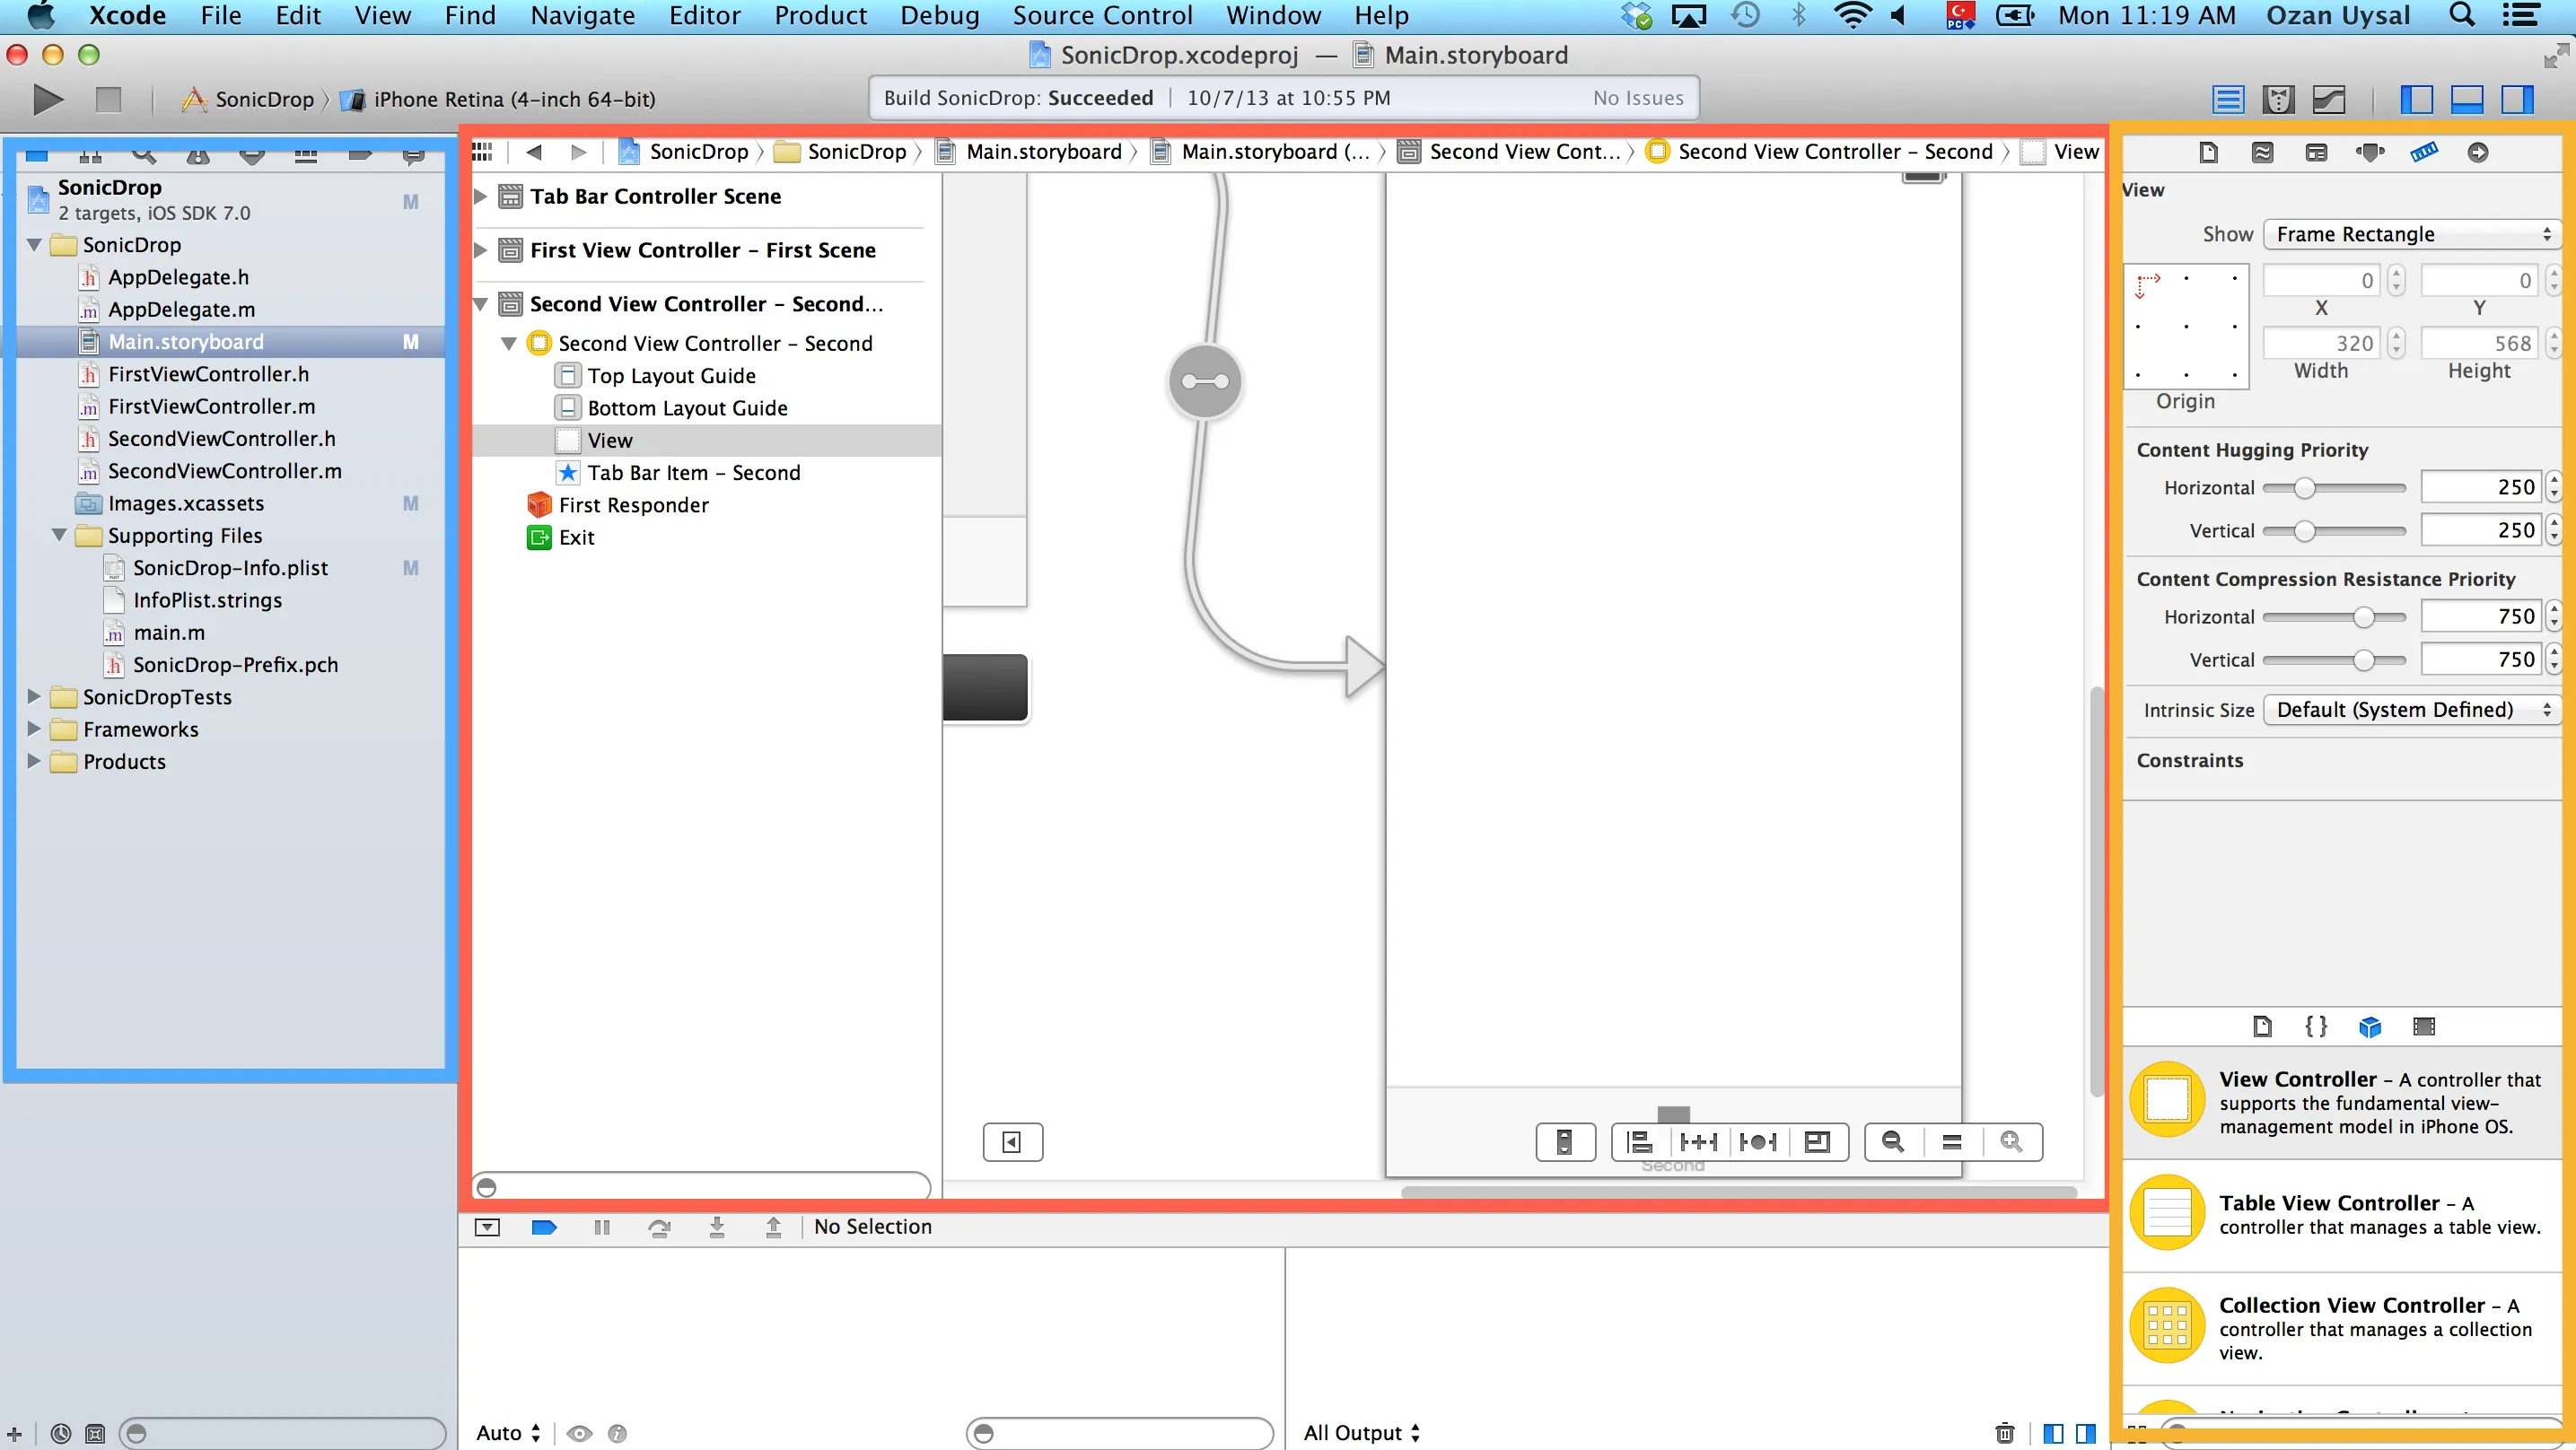Screen dimensions: 2576x1450
Task: Click the Run play button
Action: (x=46, y=99)
